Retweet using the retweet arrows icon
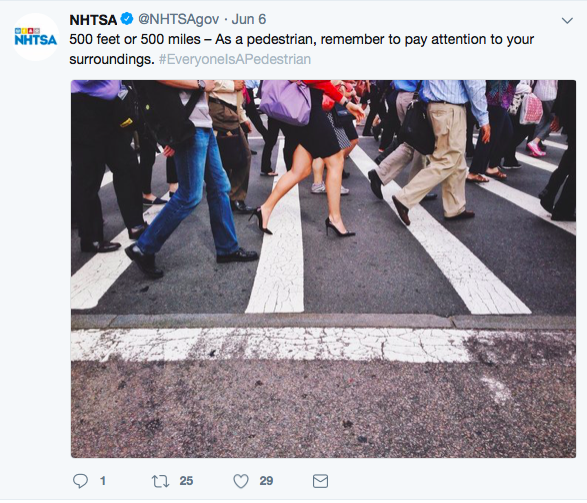The height and width of the screenshot is (503, 587). pyautogui.click(x=160, y=481)
